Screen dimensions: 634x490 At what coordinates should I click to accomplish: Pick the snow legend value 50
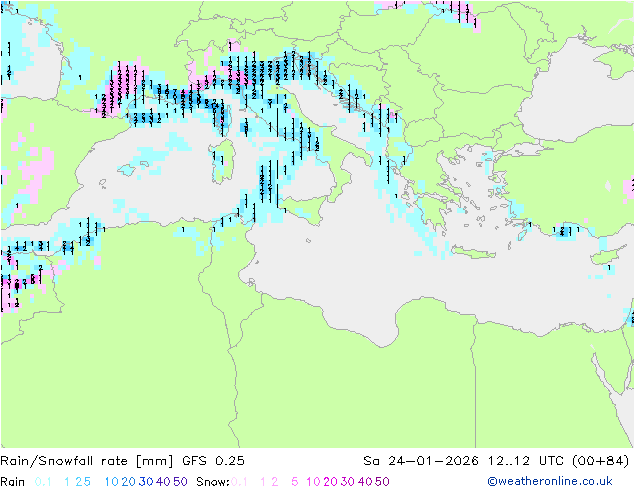[x=382, y=482]
